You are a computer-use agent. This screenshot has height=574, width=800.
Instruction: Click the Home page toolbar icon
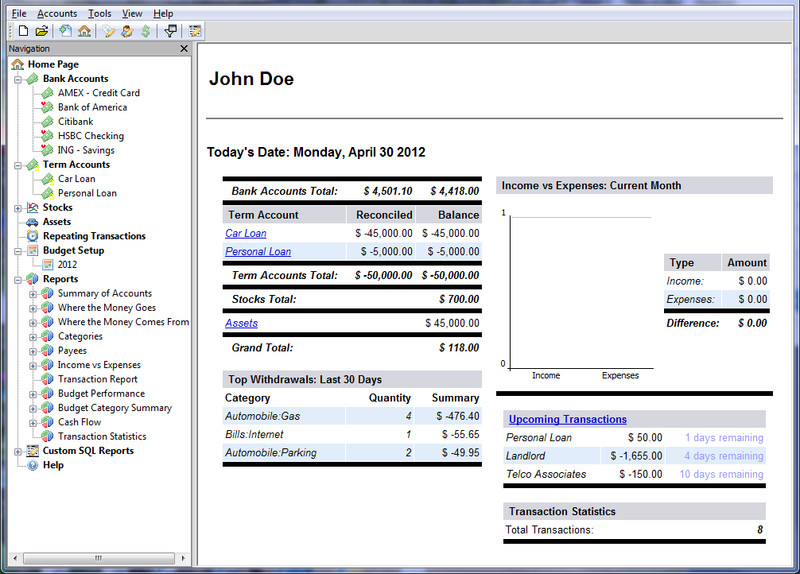coord(84,31)
